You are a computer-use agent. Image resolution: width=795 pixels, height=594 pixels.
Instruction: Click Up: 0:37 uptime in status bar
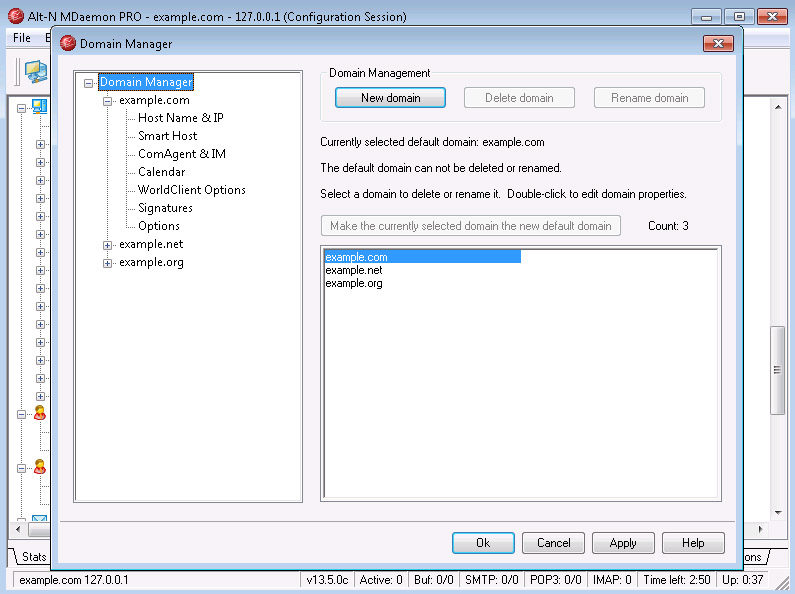coord(742,580)
